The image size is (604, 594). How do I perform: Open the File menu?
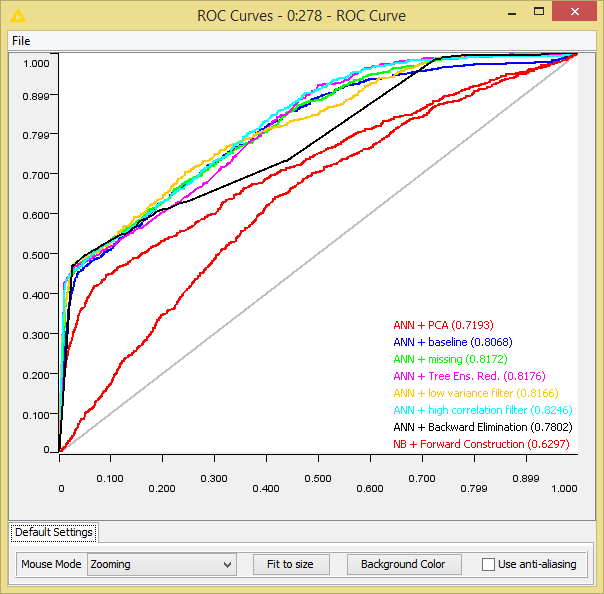pos(21,41)
